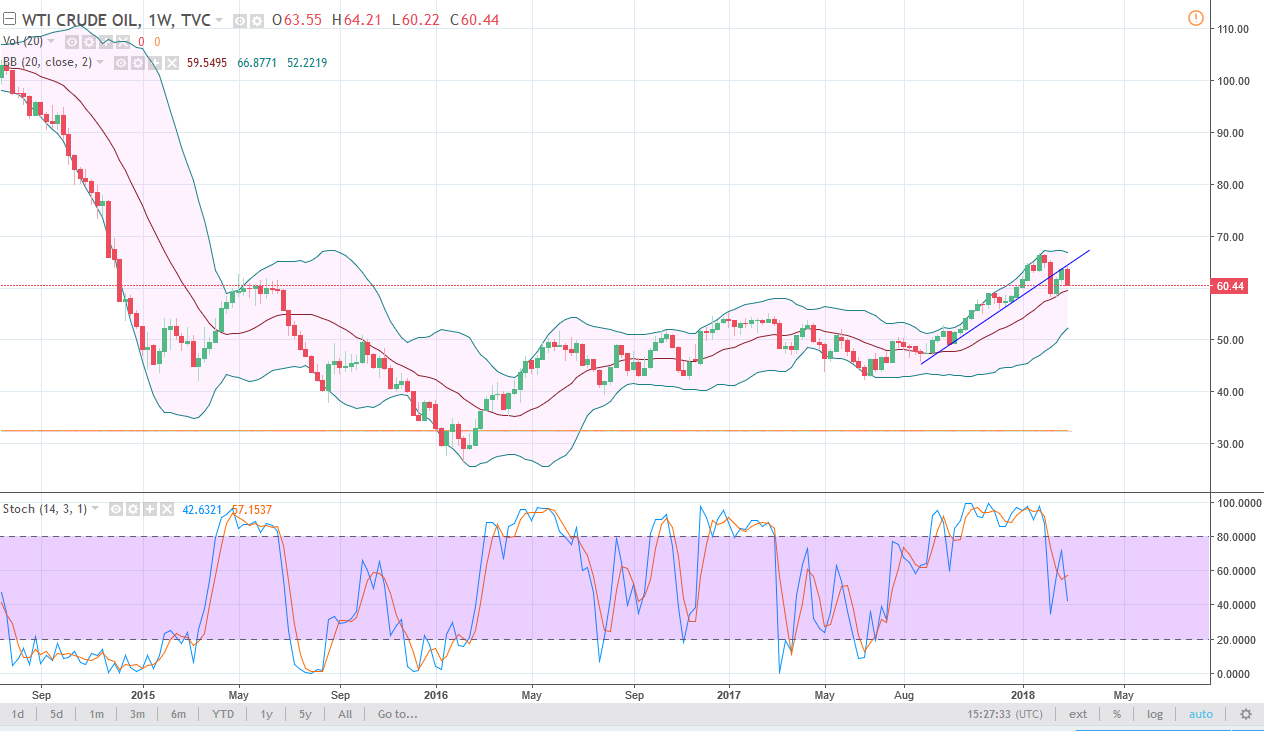
Task: Remove the Stoch indicator with X
Action: click(165, 509)
